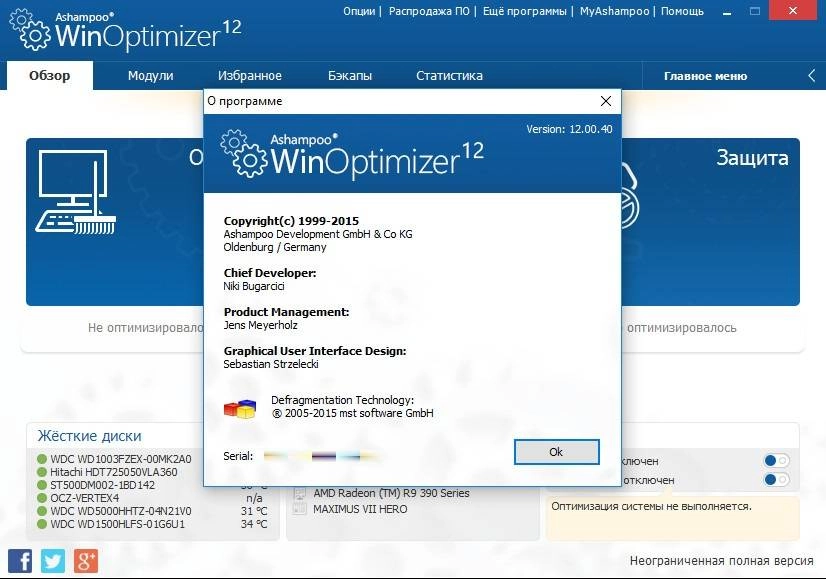Click the Защита panel title
The width and height of the screenshot is (826, 579).
click(x=752, y=158)
